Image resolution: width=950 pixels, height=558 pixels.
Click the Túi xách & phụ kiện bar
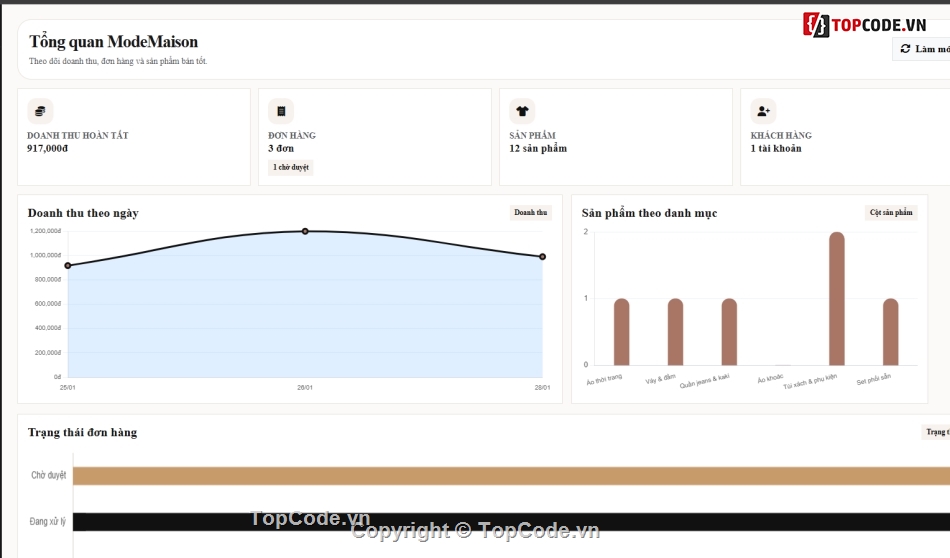pos(837,299)
